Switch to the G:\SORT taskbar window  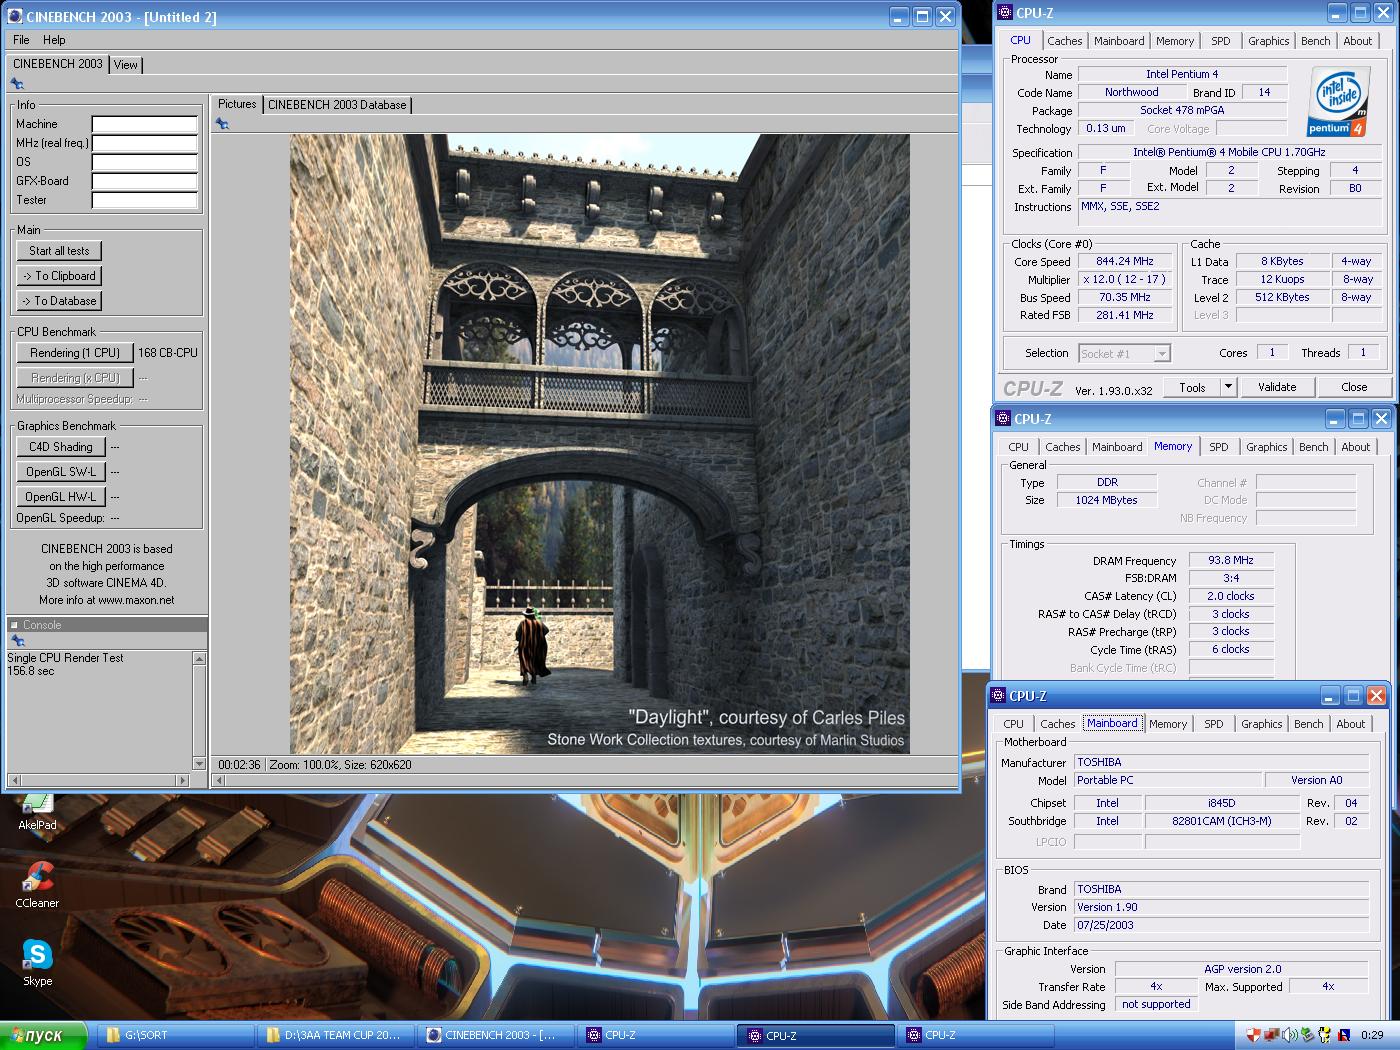click(177, 1035)
